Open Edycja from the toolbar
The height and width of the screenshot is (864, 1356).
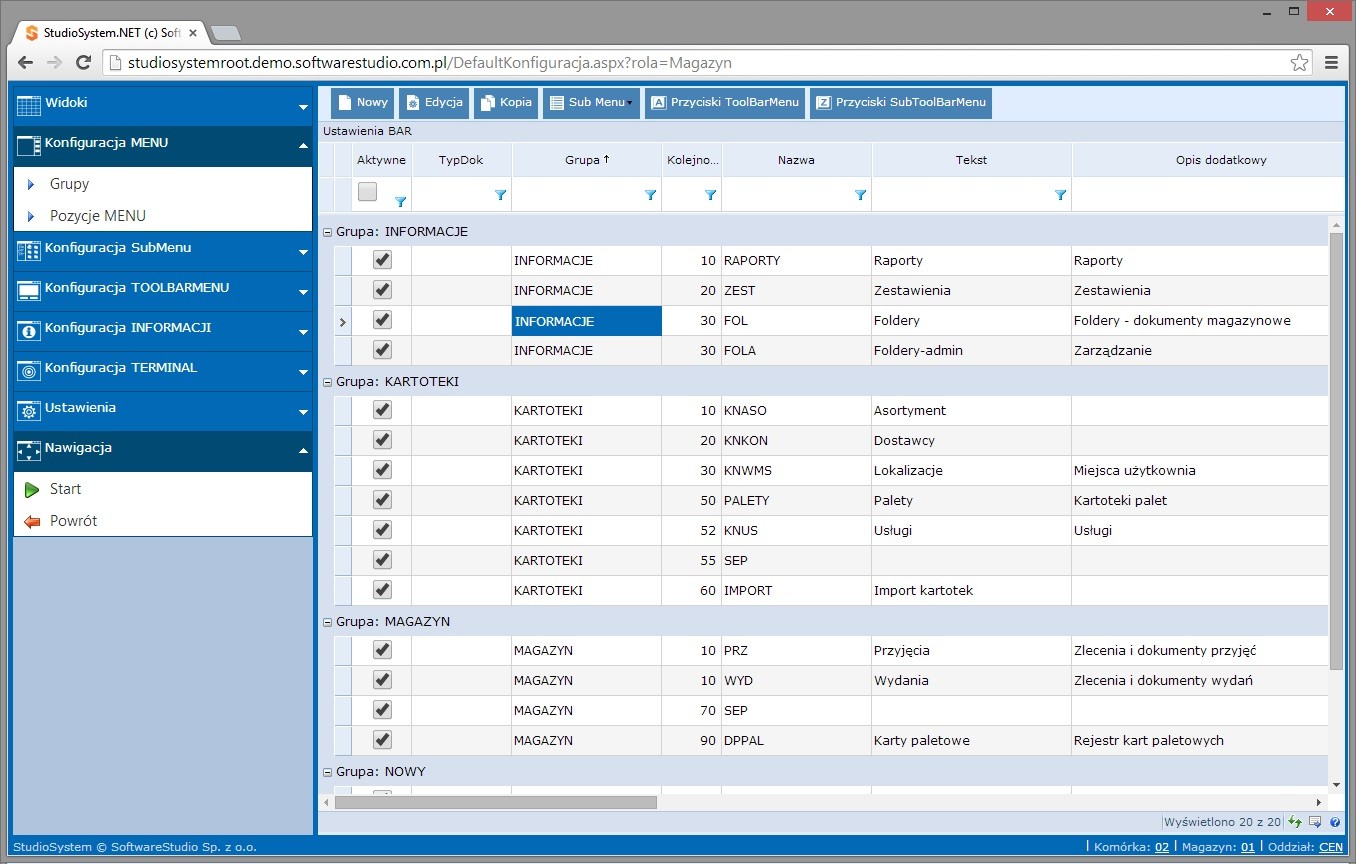click(x=433, y=103)
